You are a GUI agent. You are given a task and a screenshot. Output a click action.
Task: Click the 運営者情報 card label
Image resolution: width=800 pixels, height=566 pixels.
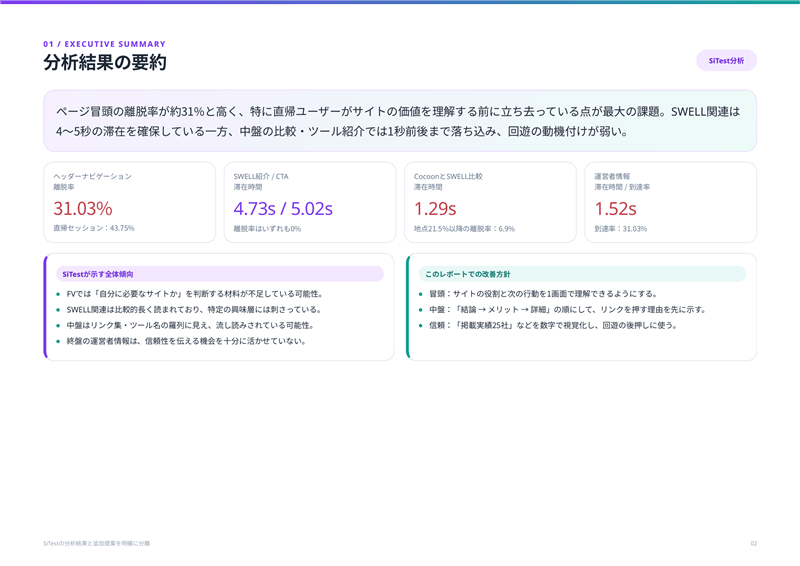tap(612, 176)
